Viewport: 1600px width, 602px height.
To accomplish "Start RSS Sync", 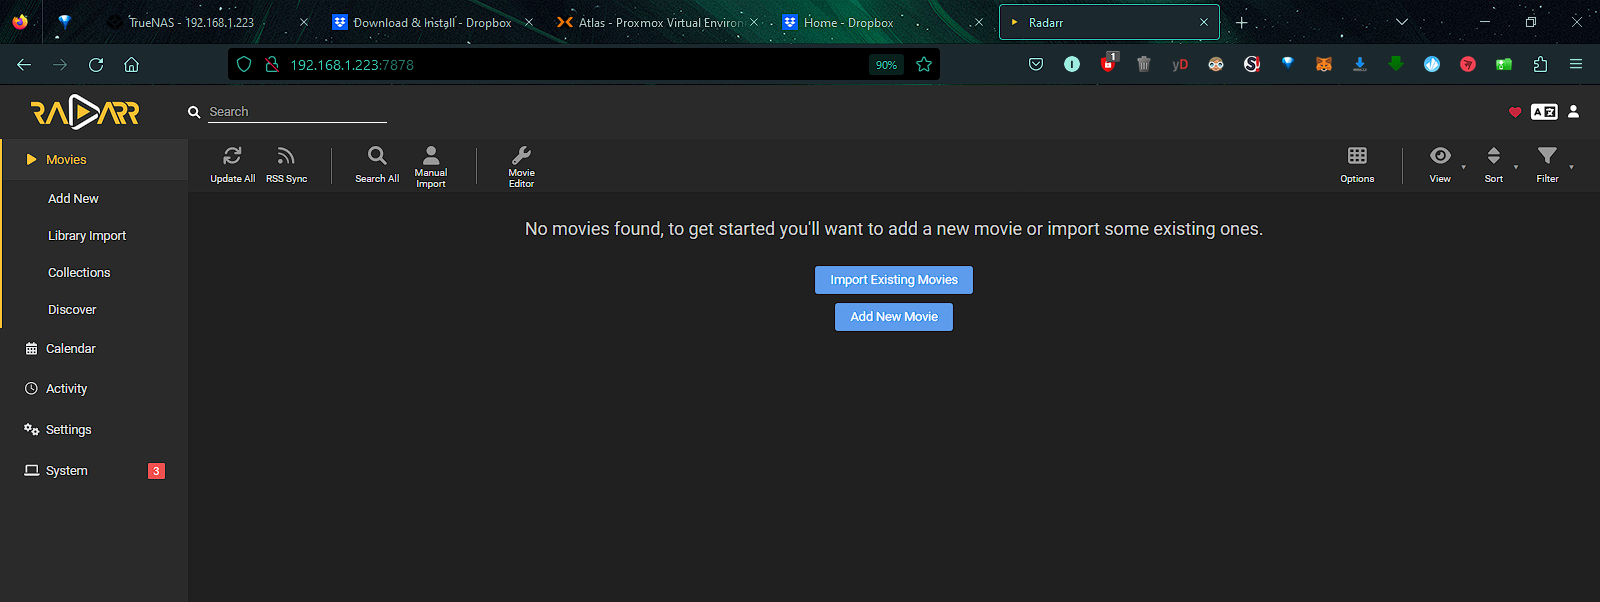I will pyautogui.click(x=286, y=164).
